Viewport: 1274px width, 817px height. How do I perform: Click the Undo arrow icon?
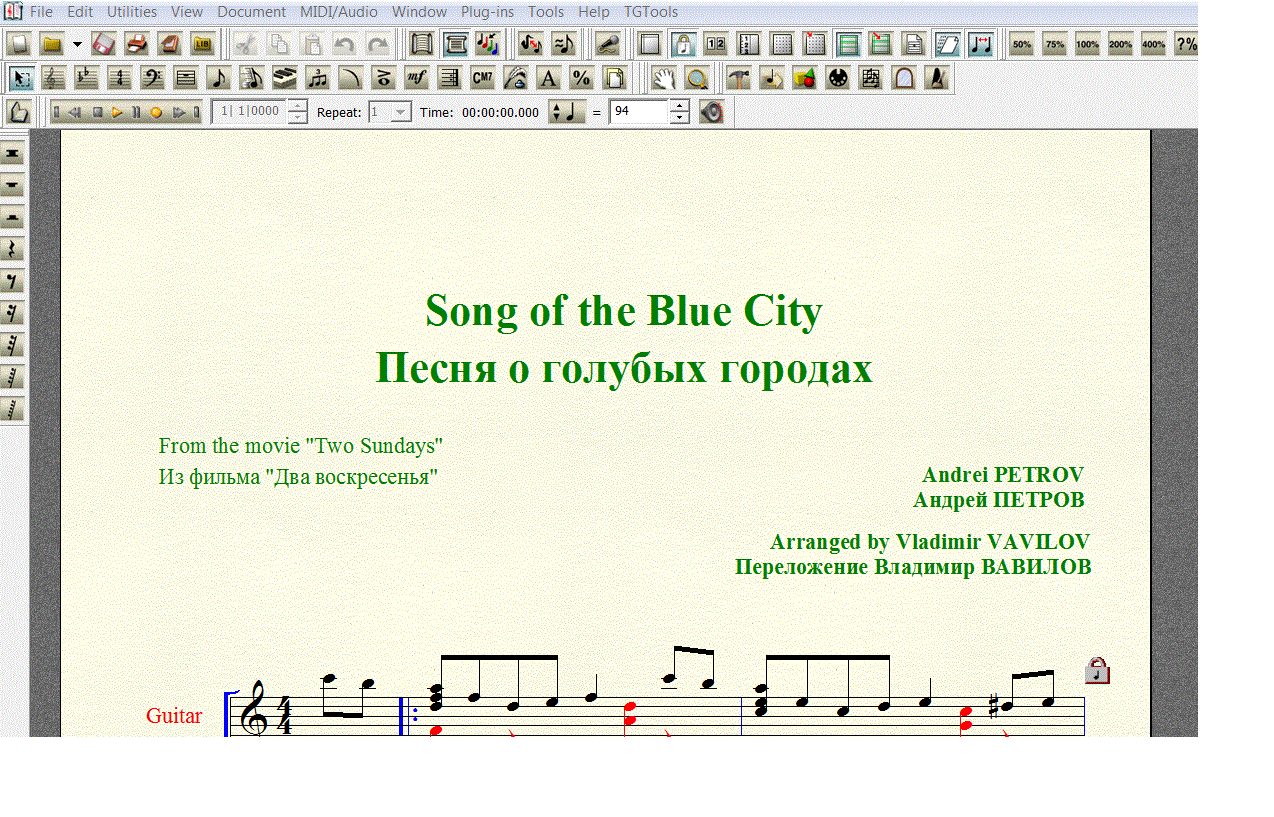pyautogui.click(x=345, y=44)
